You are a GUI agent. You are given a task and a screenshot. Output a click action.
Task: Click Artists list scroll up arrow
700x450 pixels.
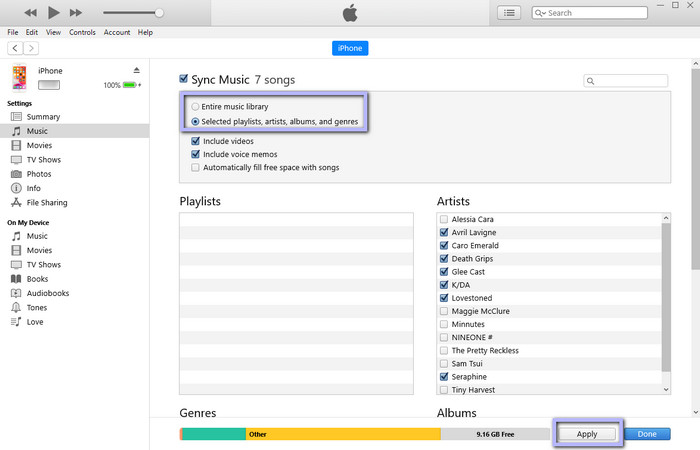666,218
